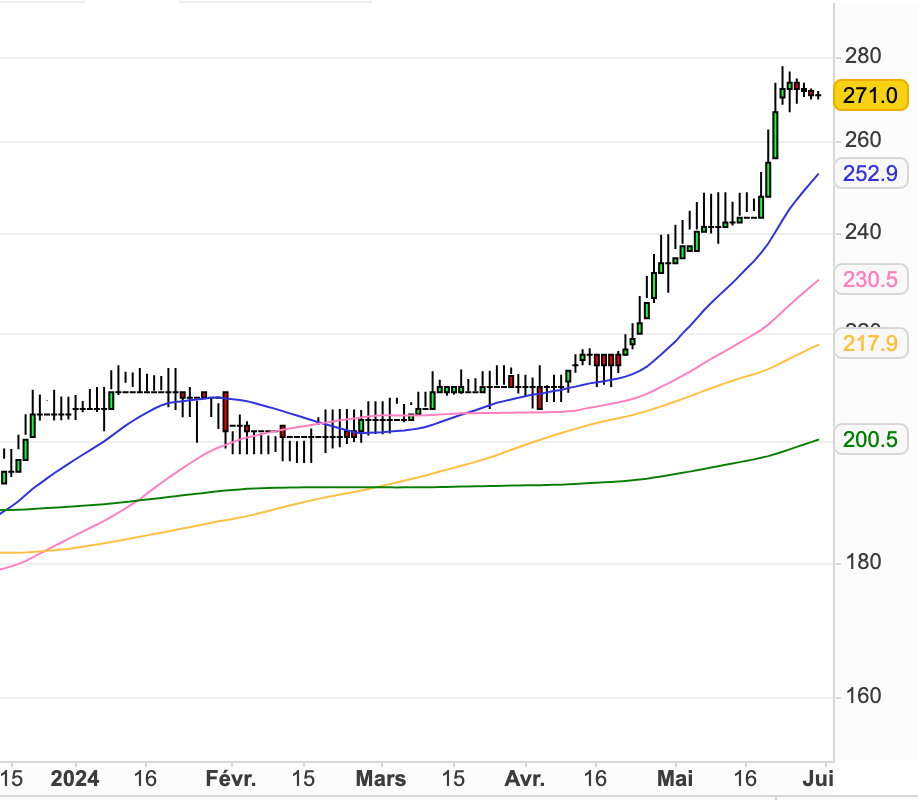918x800 pixels.
Task: Click the 160 price axis label
Action: click(x=863, y=696)
